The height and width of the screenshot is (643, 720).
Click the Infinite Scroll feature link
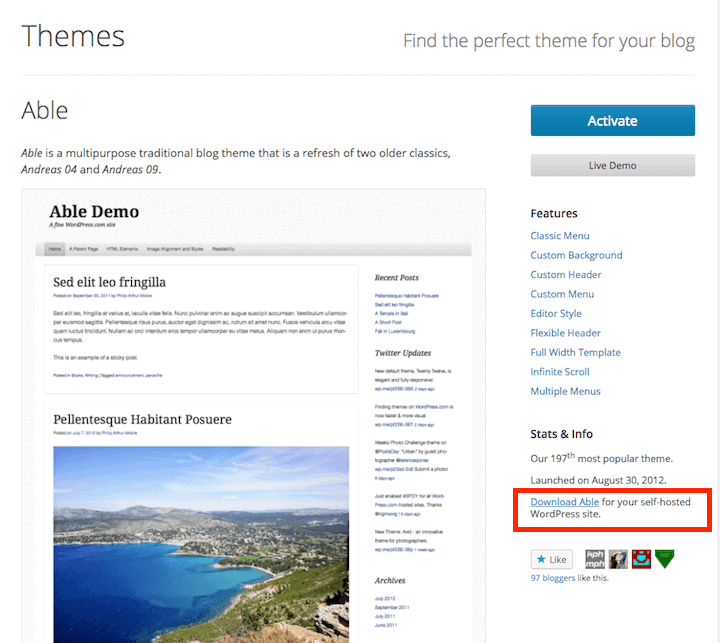tap(560, 372)
